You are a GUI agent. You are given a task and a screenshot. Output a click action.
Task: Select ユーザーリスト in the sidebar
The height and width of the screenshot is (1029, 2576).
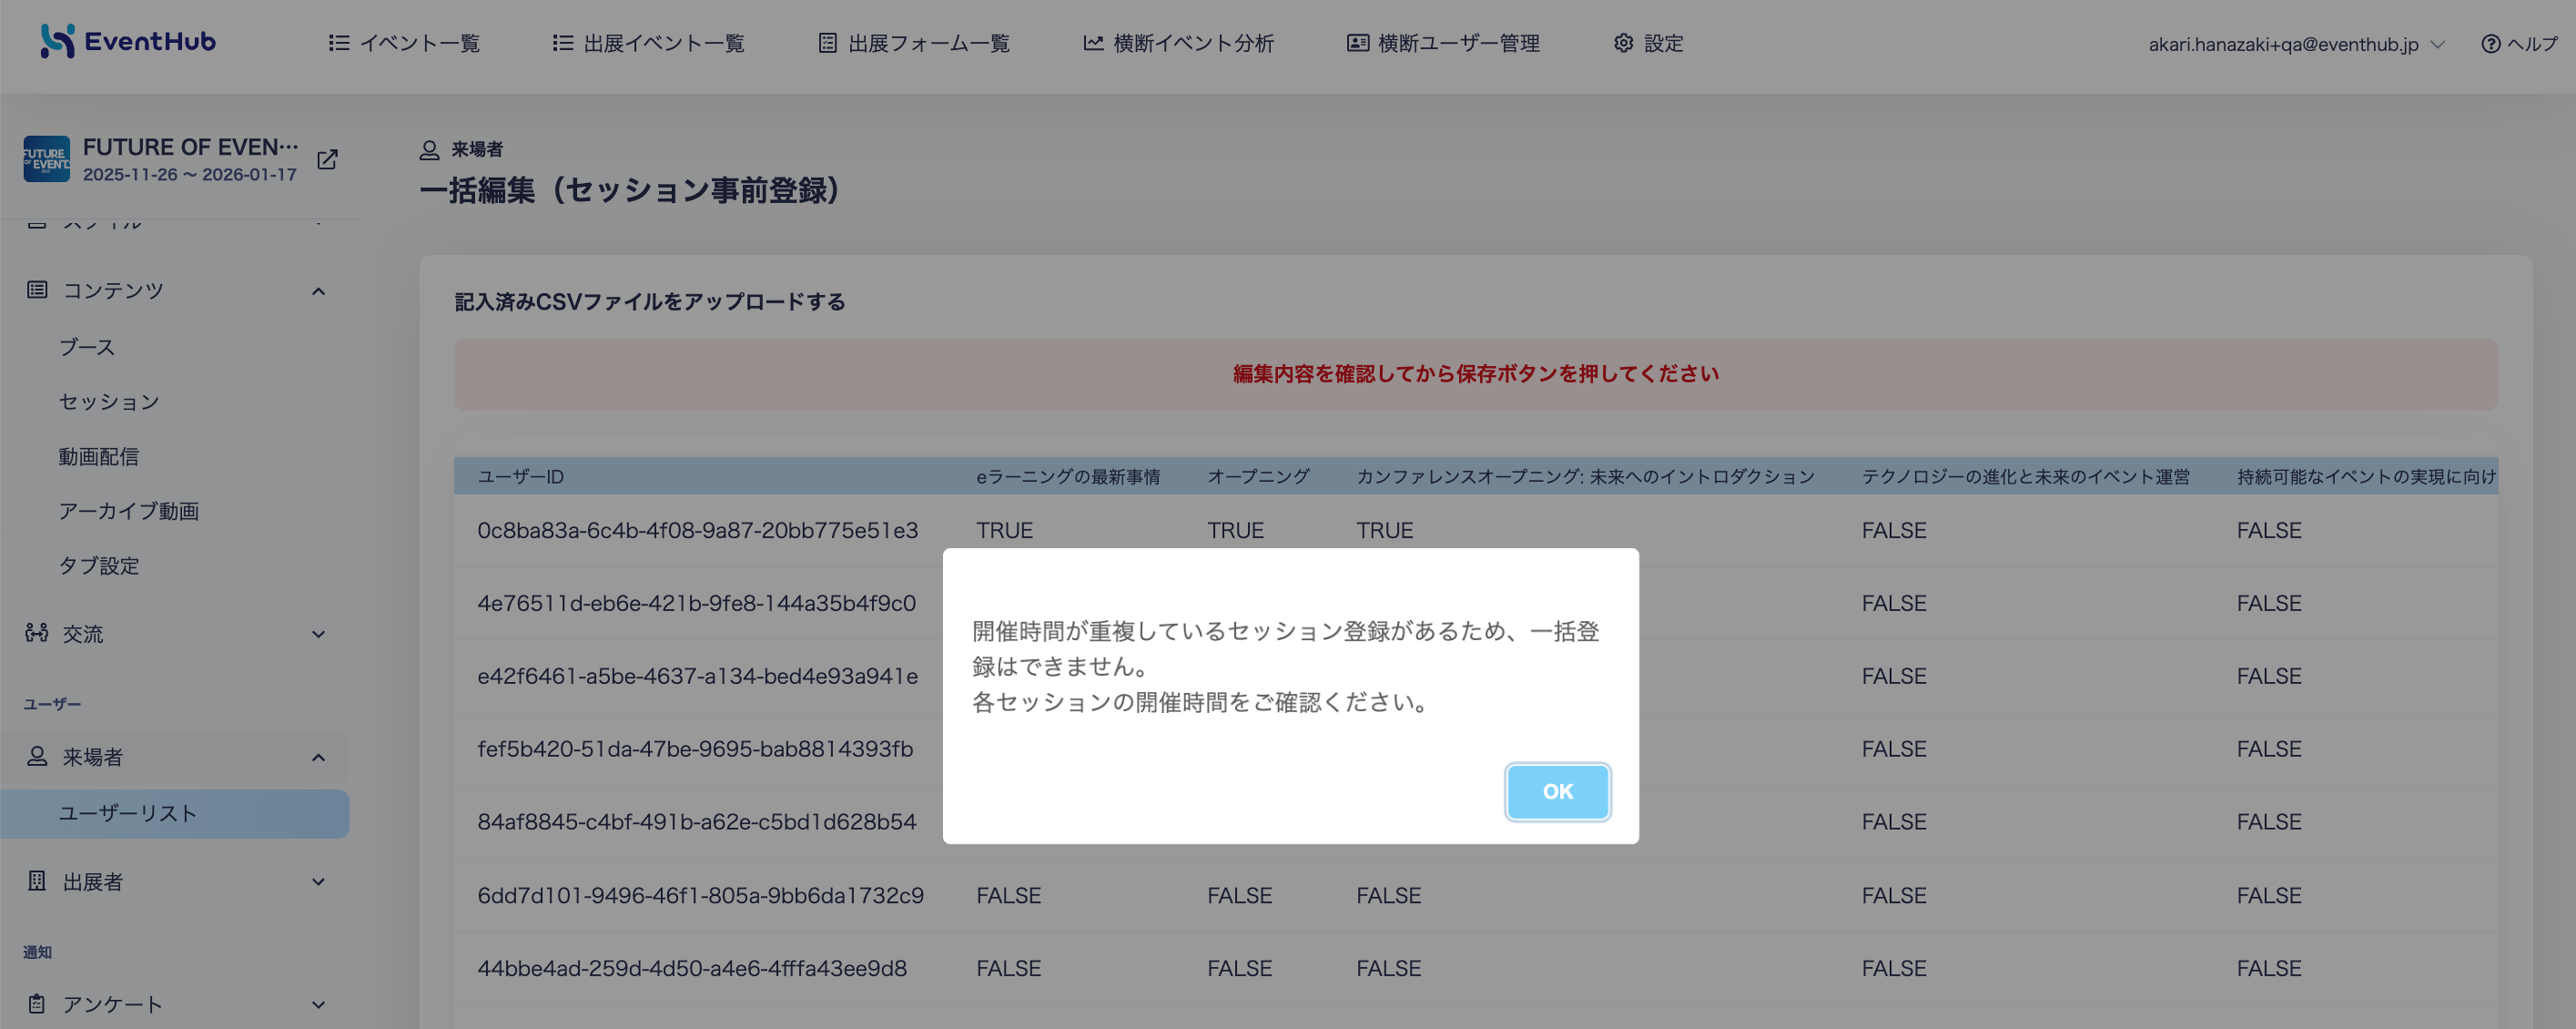175,814
